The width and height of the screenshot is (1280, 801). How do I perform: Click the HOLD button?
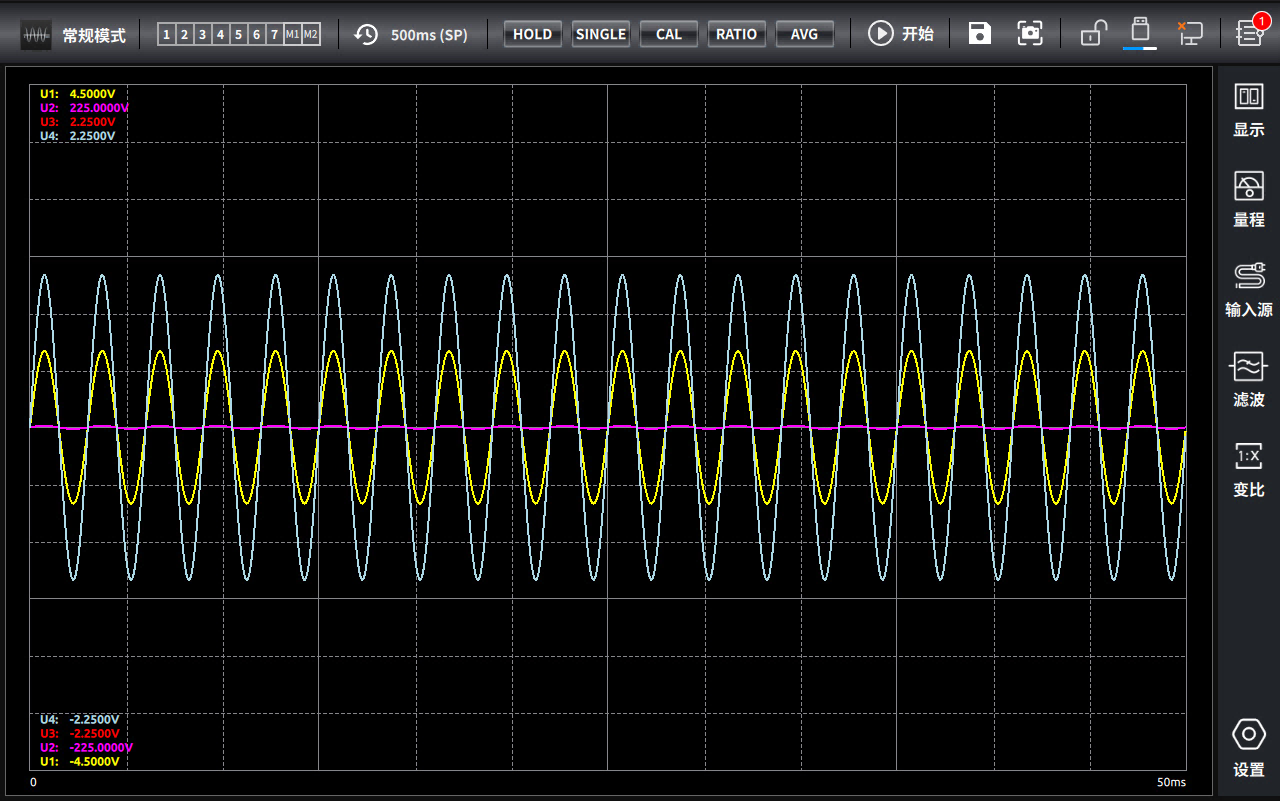pos(532,34)
